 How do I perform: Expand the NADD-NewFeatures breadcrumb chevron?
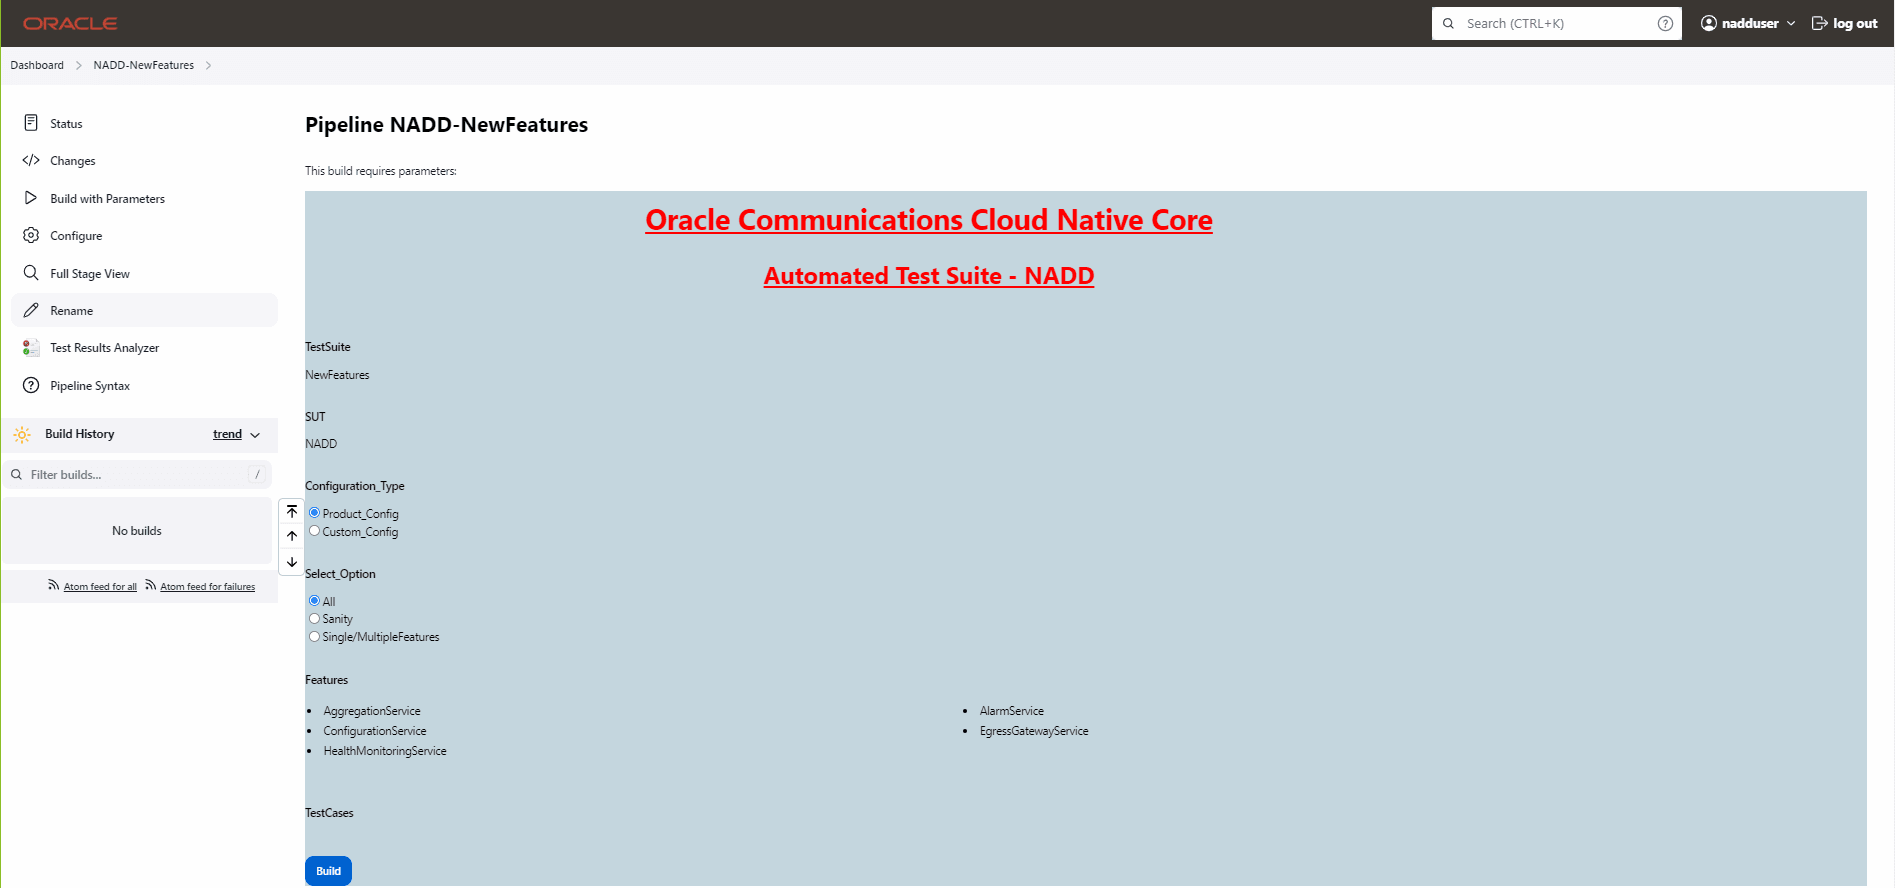pyautogui.click(x=208, y=65)
